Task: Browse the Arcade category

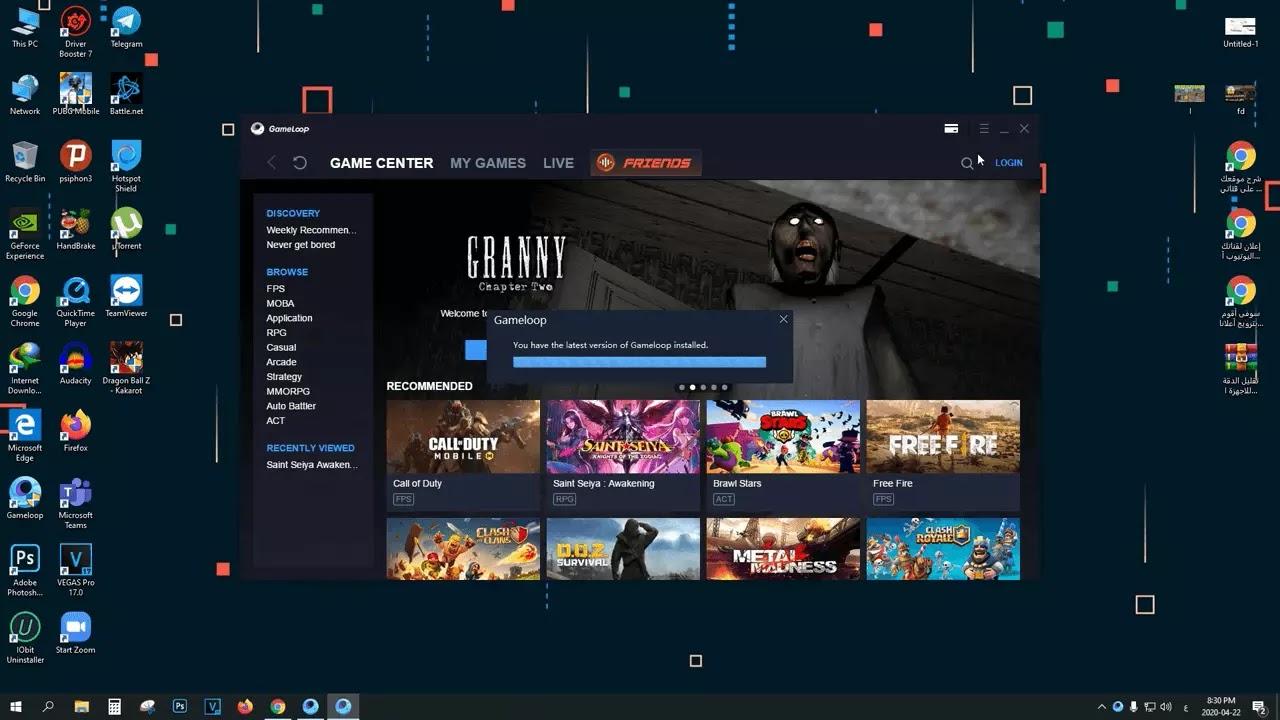Action: (281, 362)
